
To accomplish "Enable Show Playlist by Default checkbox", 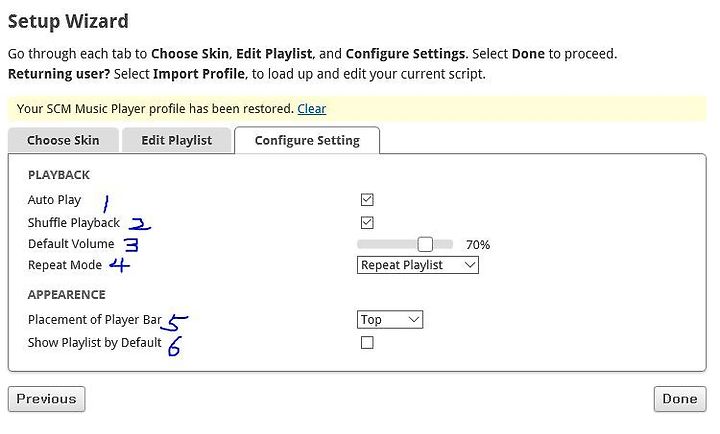I will (367, 343).
